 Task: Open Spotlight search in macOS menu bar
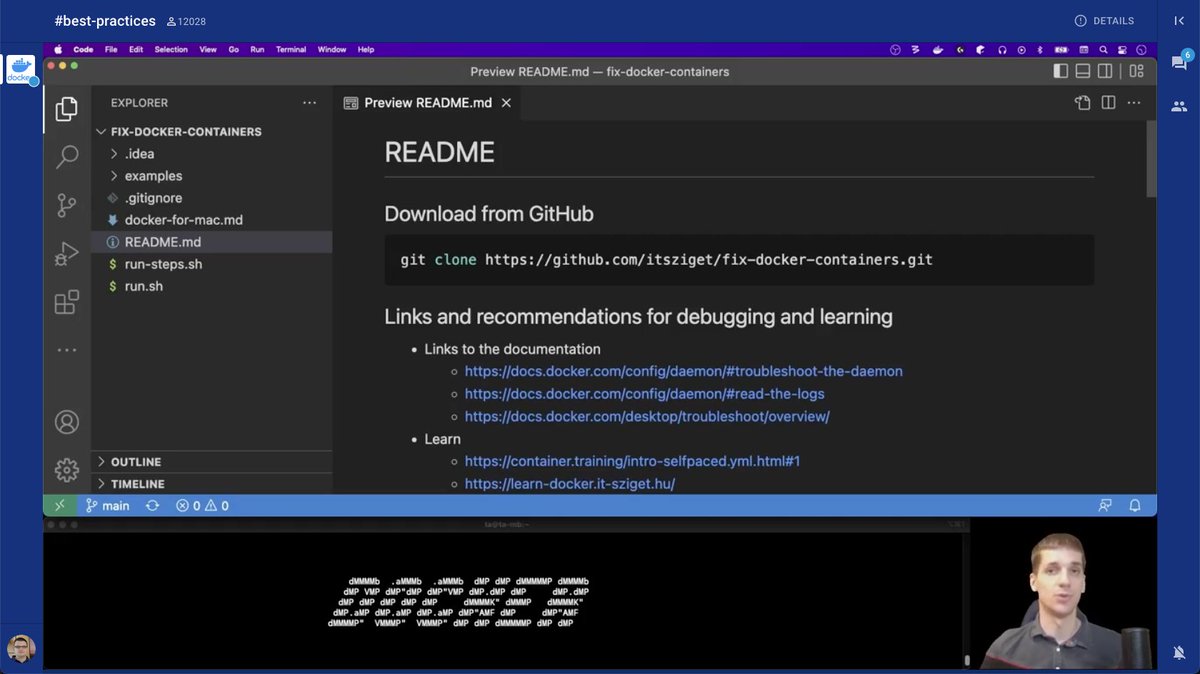pos(1103,49)
